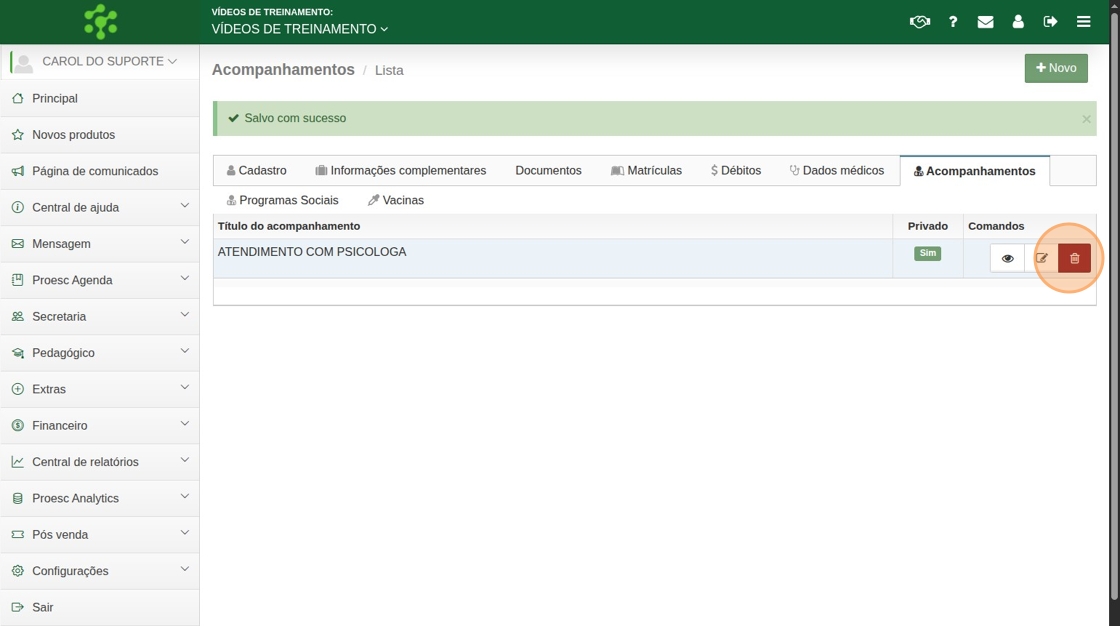Click the Acompanhamentos breadcrumb heading

click(x=283, y=69)
